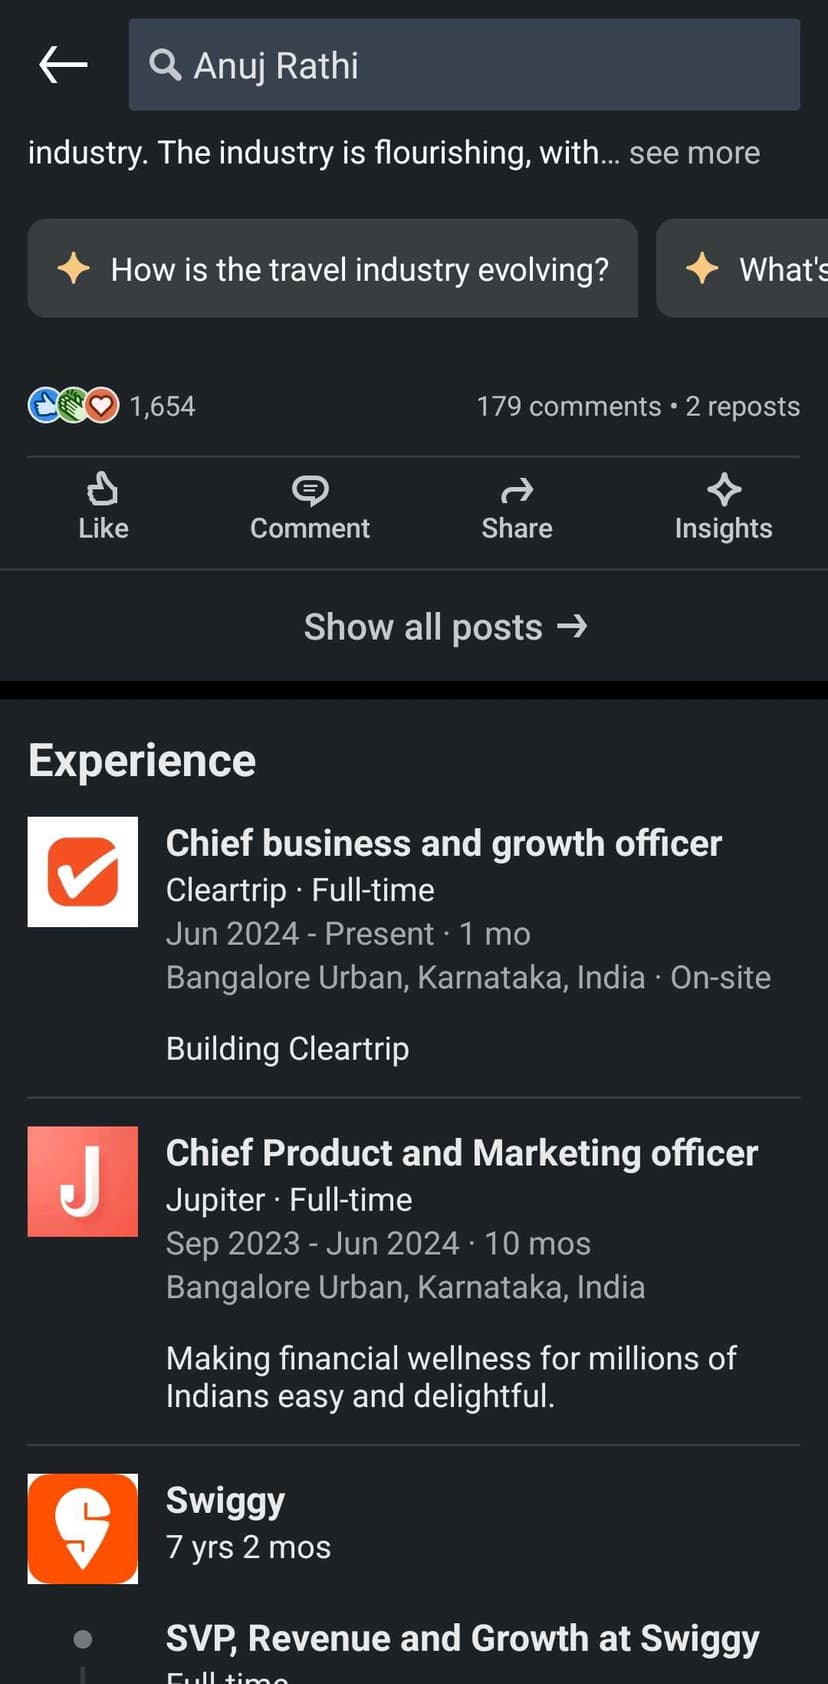Screen dimensions: 828x1684
Task: Expand post text with see more
Action: pos(694,153)
